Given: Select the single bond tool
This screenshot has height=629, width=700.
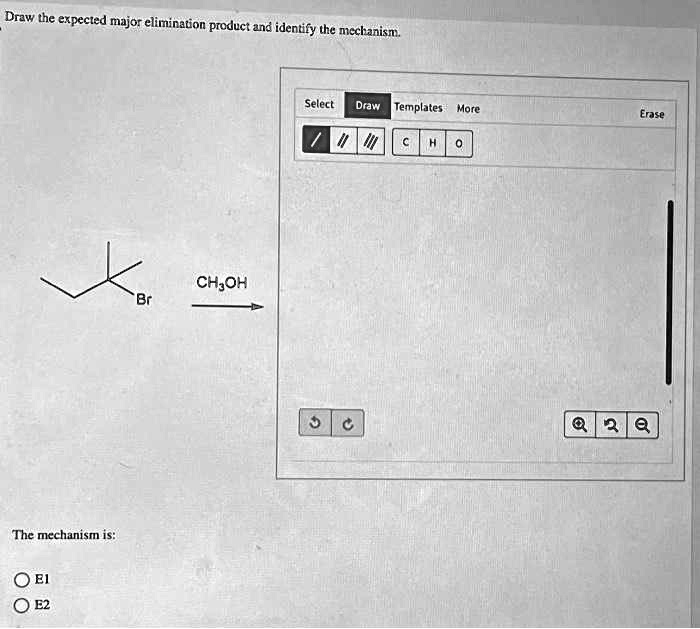Looking at the screenshot, I should (316, 140).
